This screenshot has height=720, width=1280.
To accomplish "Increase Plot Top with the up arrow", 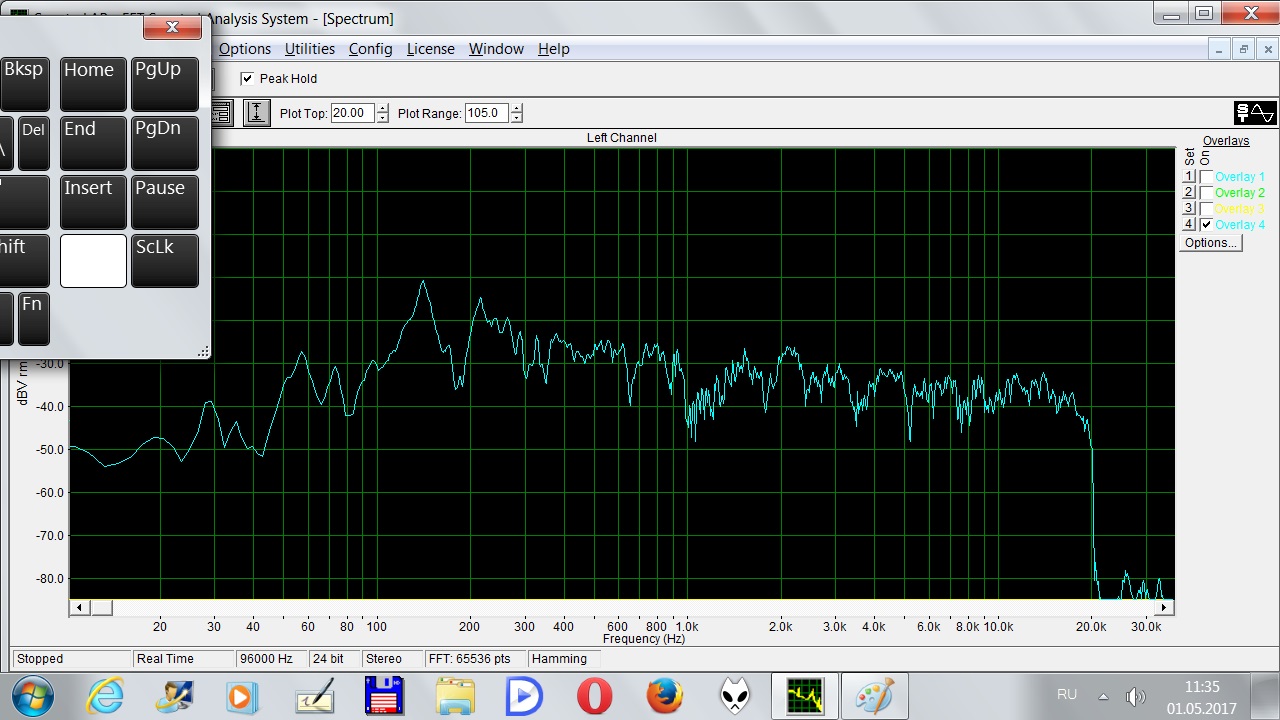I will pos(382,108).
